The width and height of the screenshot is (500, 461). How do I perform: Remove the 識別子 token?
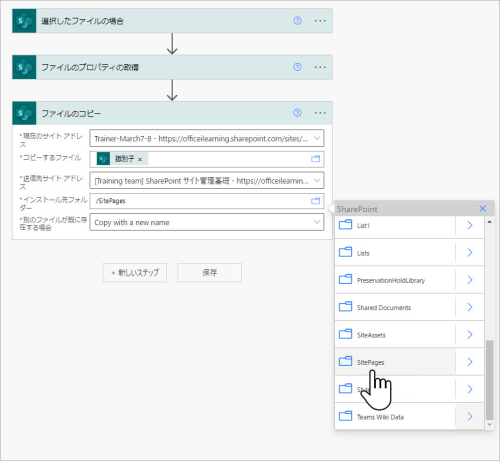[x=140, y=159]
